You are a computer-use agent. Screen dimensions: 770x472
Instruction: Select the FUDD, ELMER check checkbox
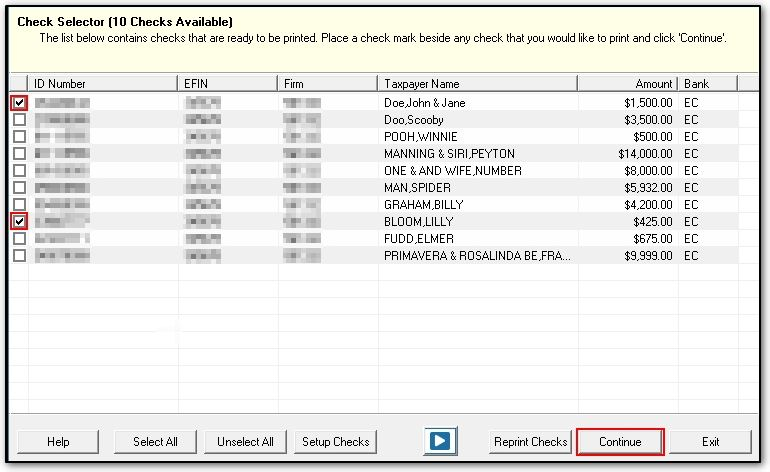19,239
